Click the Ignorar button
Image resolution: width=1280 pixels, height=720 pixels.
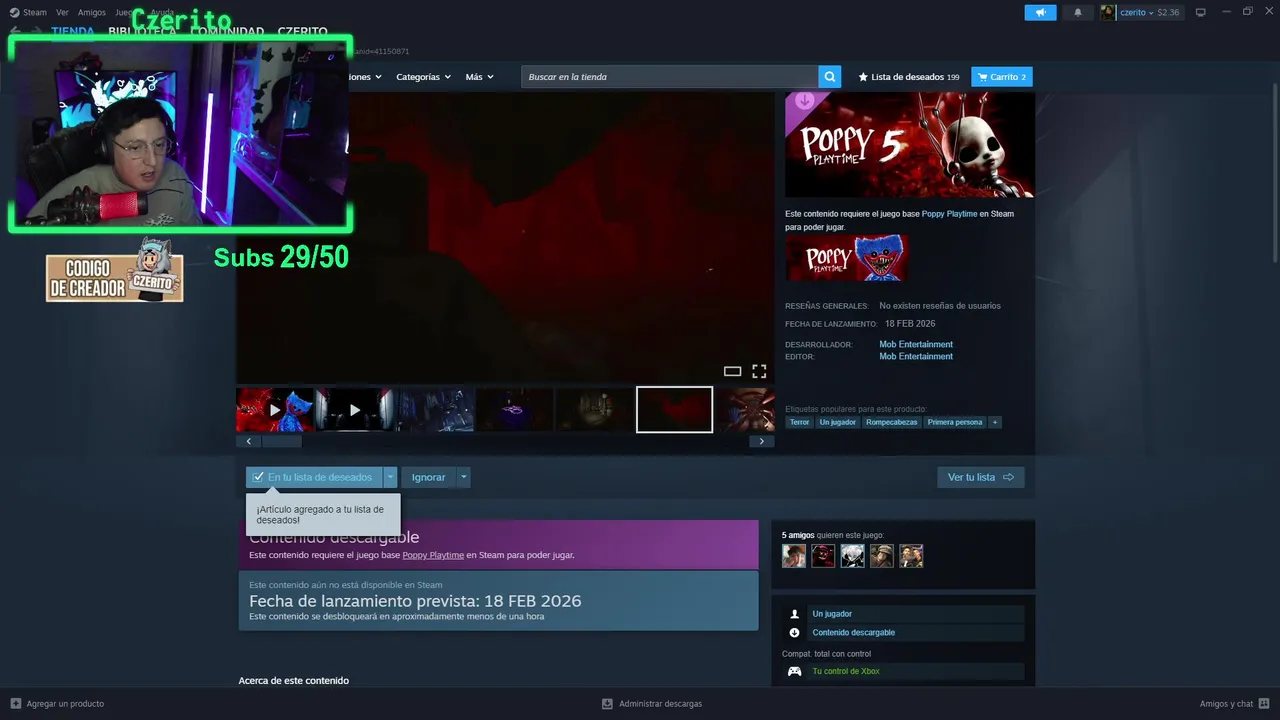pyautogui.click(x=429, y=477)
